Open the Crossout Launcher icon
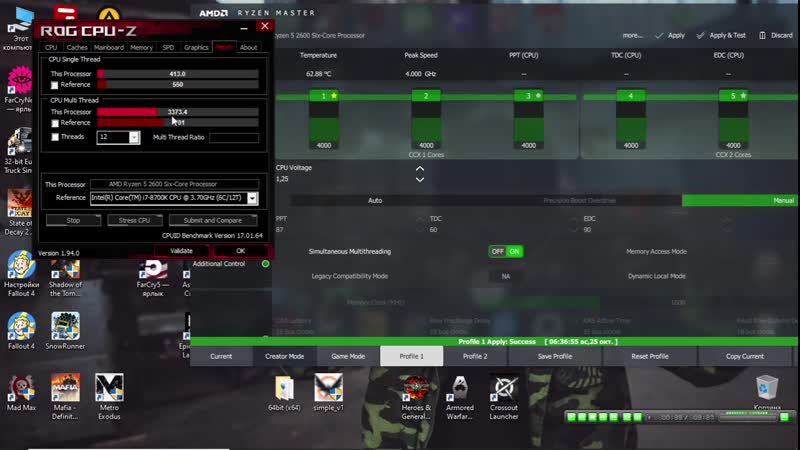 (x=504, y=397)
